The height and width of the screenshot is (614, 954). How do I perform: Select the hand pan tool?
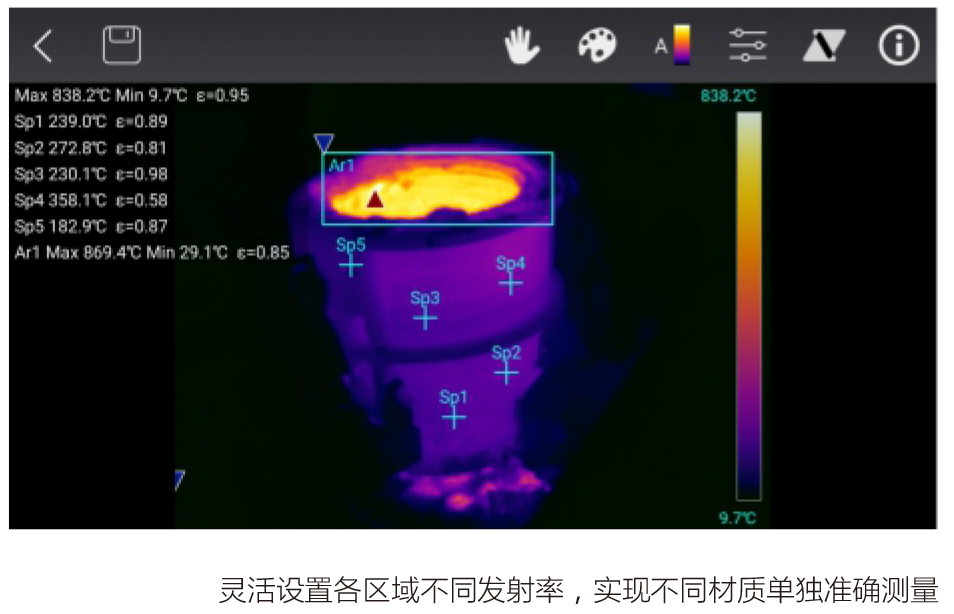tap(521, 46)
